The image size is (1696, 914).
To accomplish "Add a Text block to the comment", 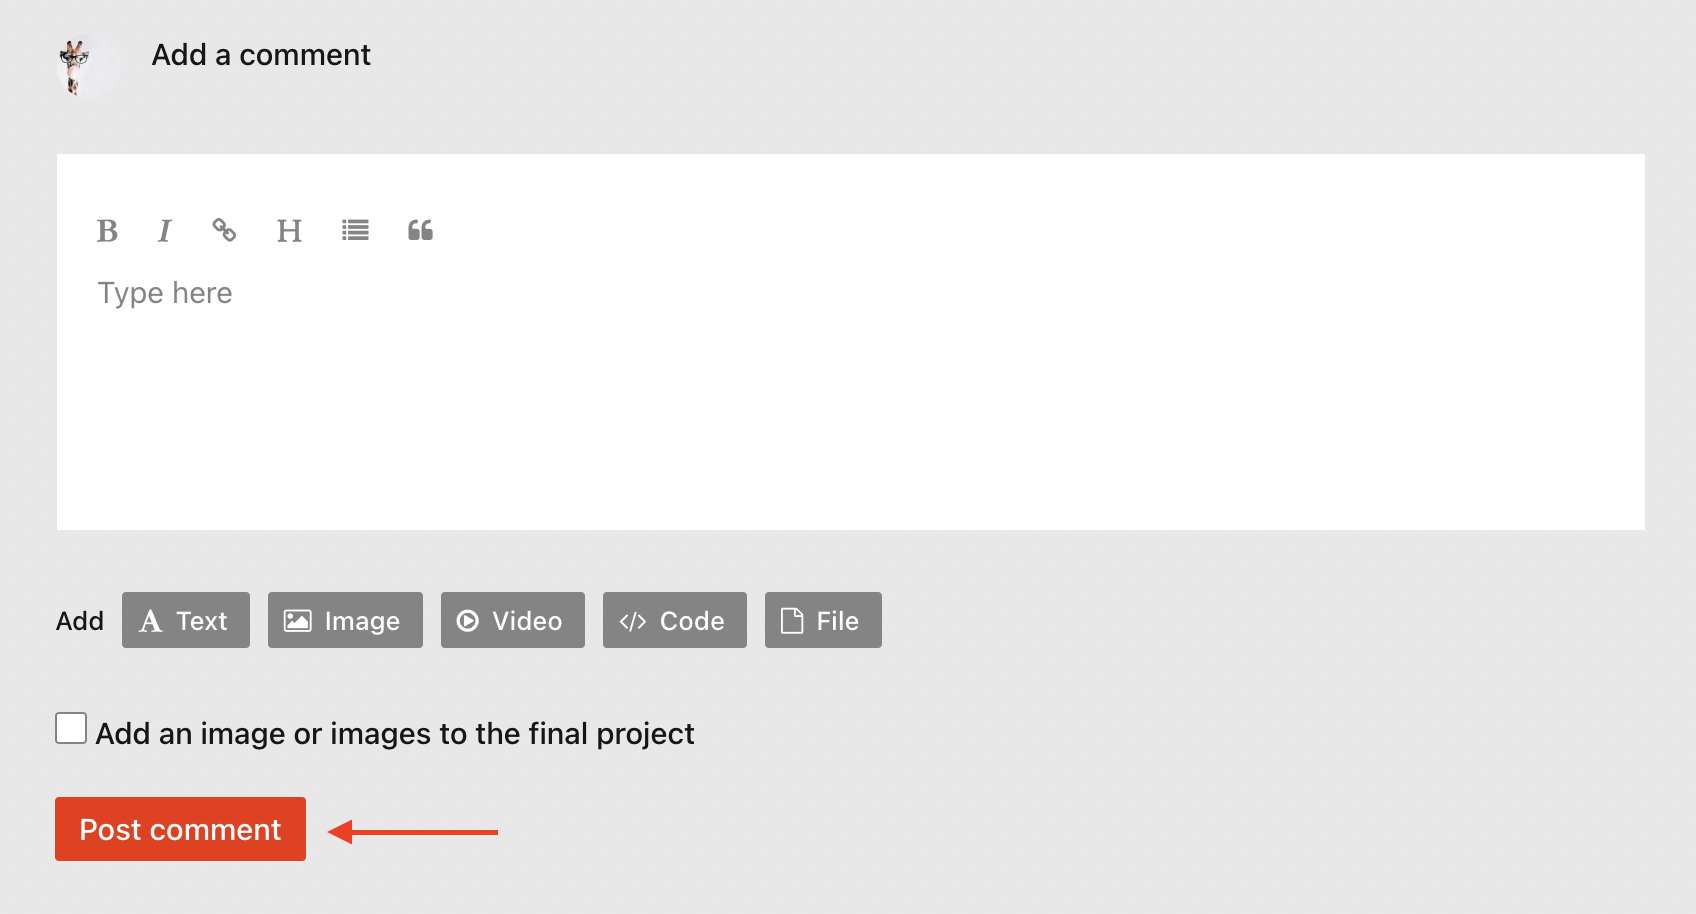I will point(186,620).
